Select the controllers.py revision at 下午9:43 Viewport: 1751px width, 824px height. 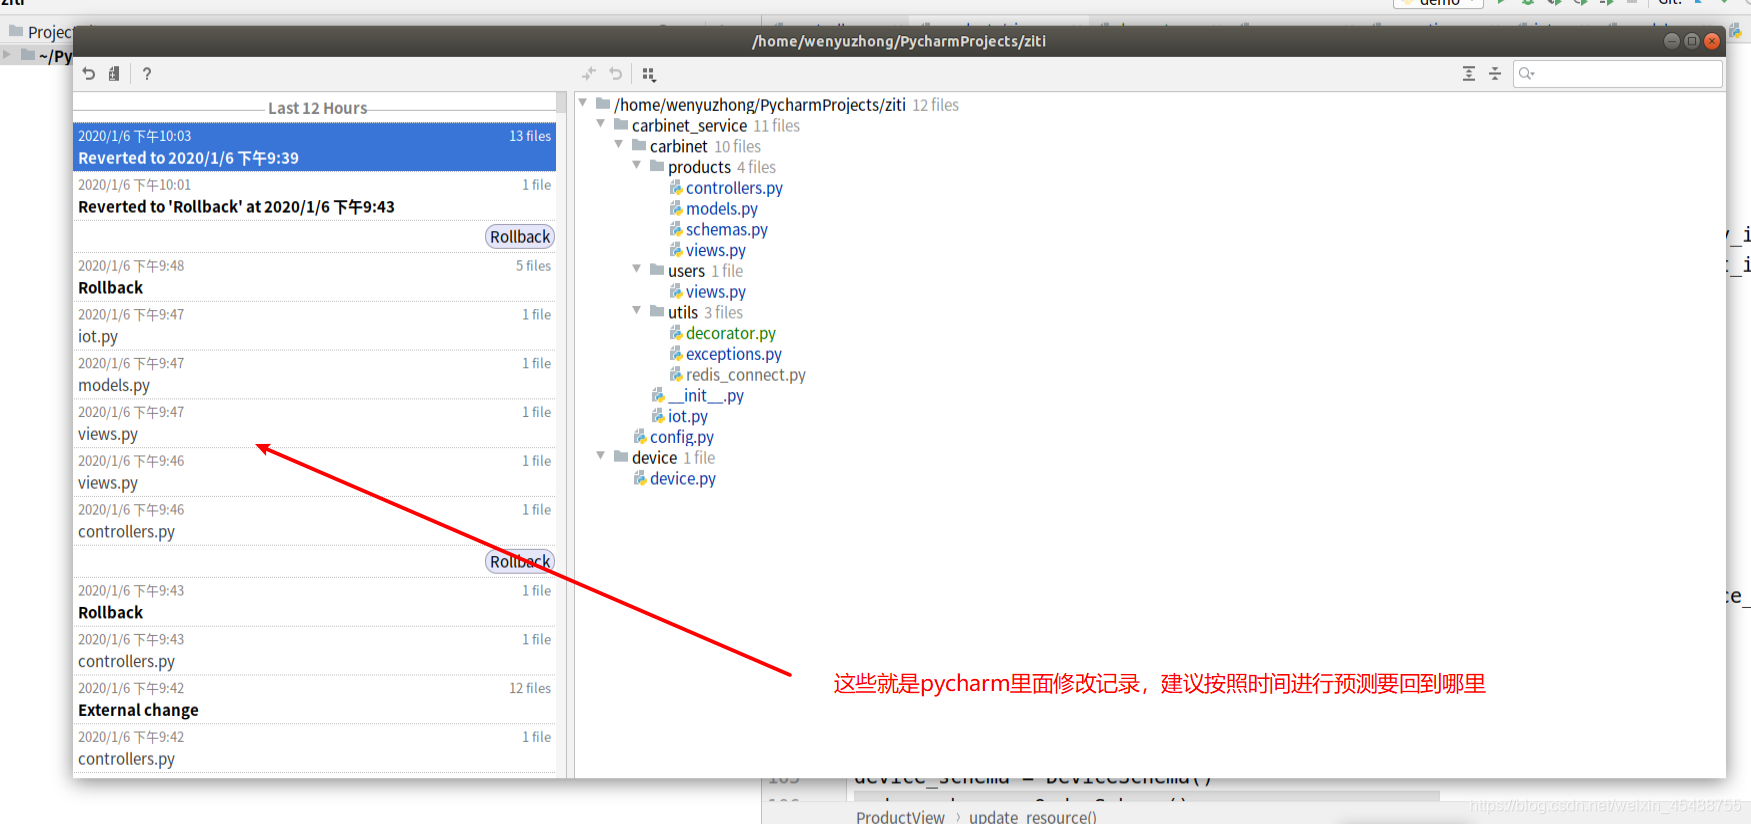314,651
